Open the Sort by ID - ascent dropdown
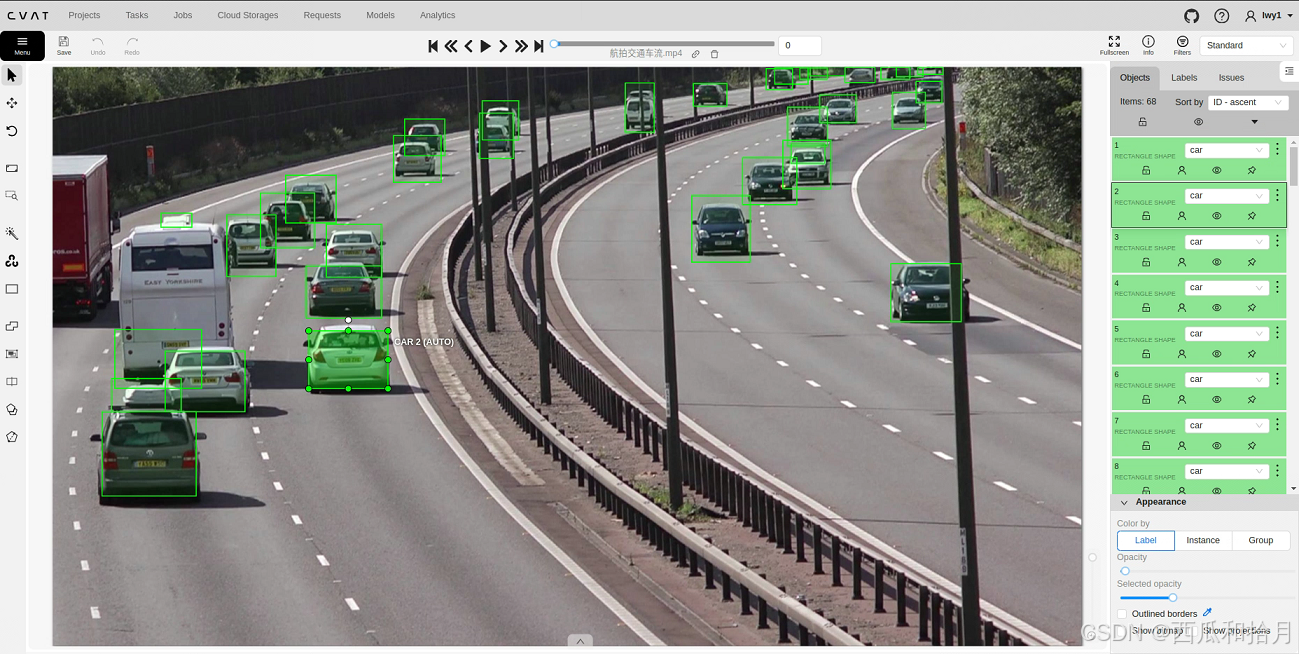Viewport: 1299px width, 654px height. (1247, 102)
